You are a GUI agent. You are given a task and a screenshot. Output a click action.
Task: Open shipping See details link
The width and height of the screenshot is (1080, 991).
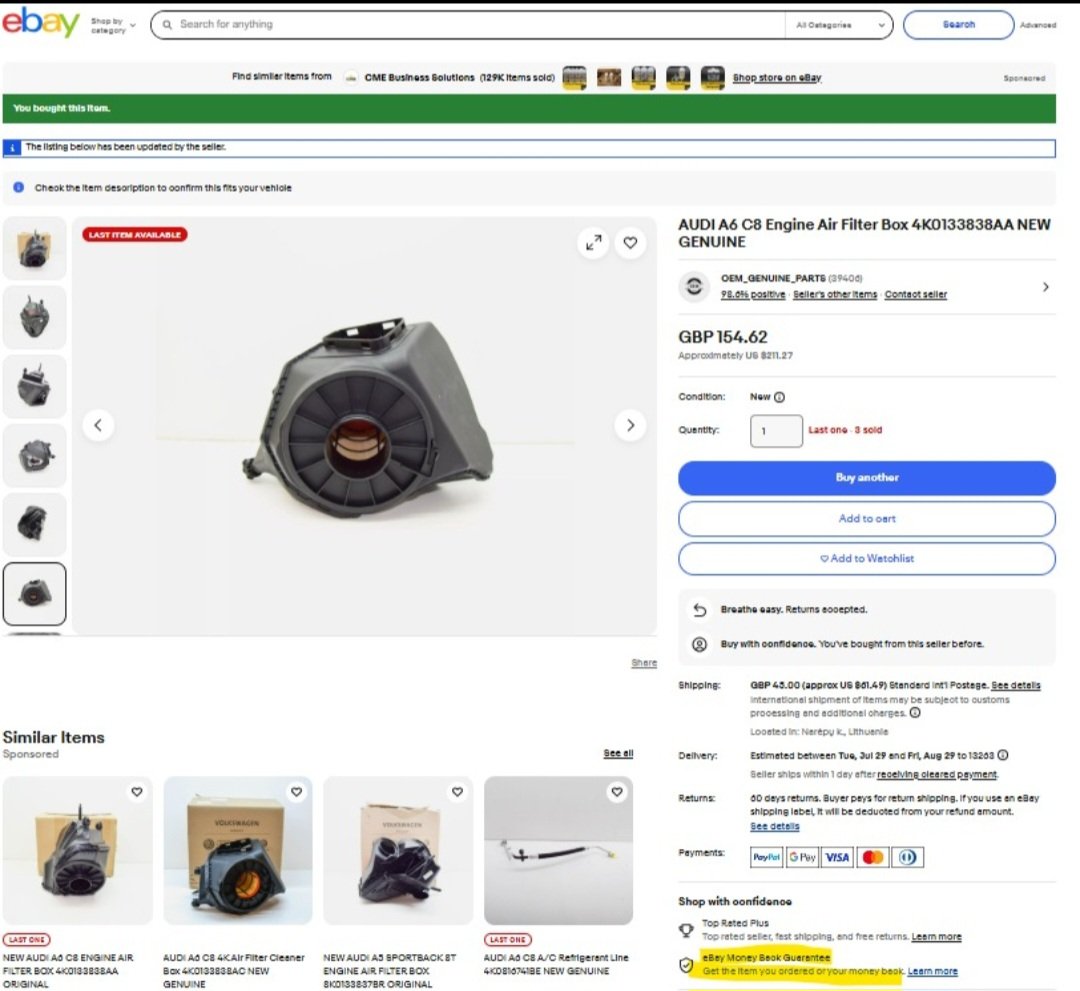(x=1015, y=685)
